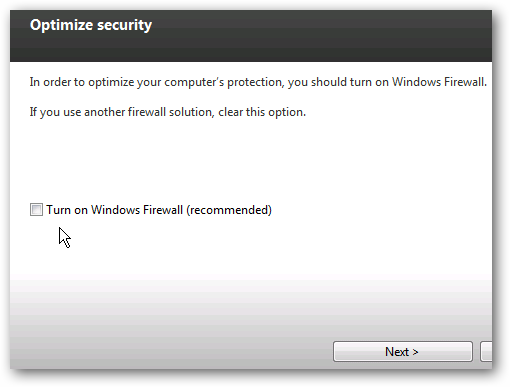Click the 'Turn on Windows Firewall (recommended)' label

(159, 210)
